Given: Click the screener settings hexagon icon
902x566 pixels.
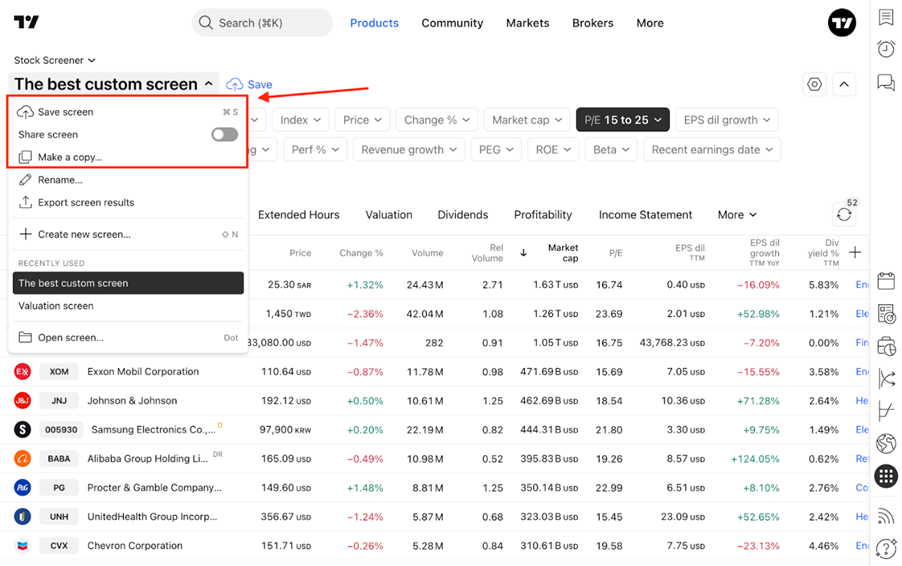Looking at the screenshot, I should pos(815,85).
